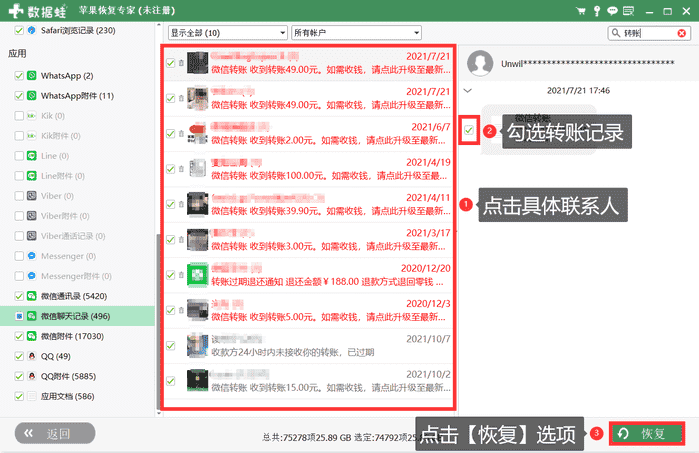Click the 微信通讯录 (5420) icon

pos(32,296)
